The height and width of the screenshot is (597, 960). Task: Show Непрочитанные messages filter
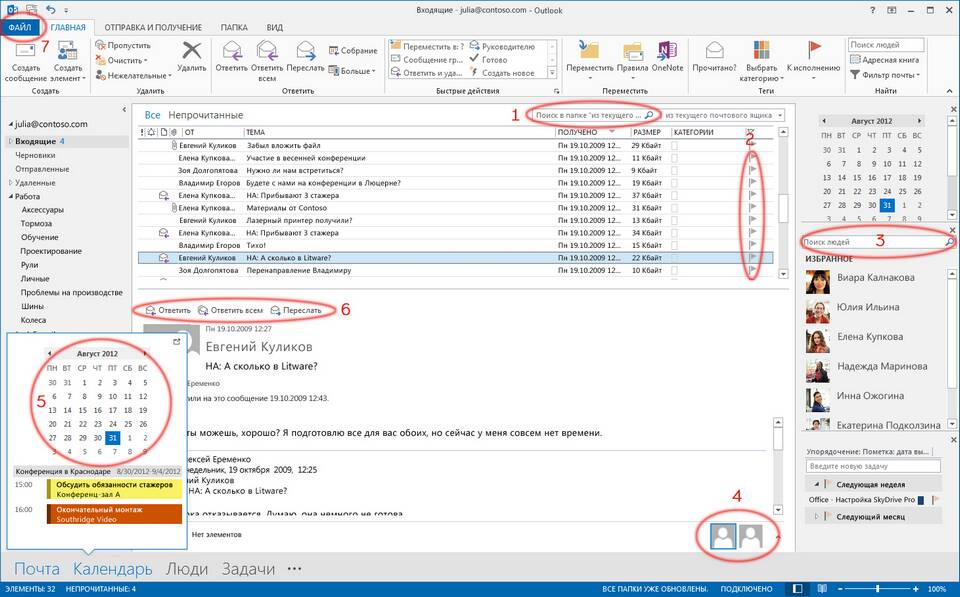click(206, 115)
